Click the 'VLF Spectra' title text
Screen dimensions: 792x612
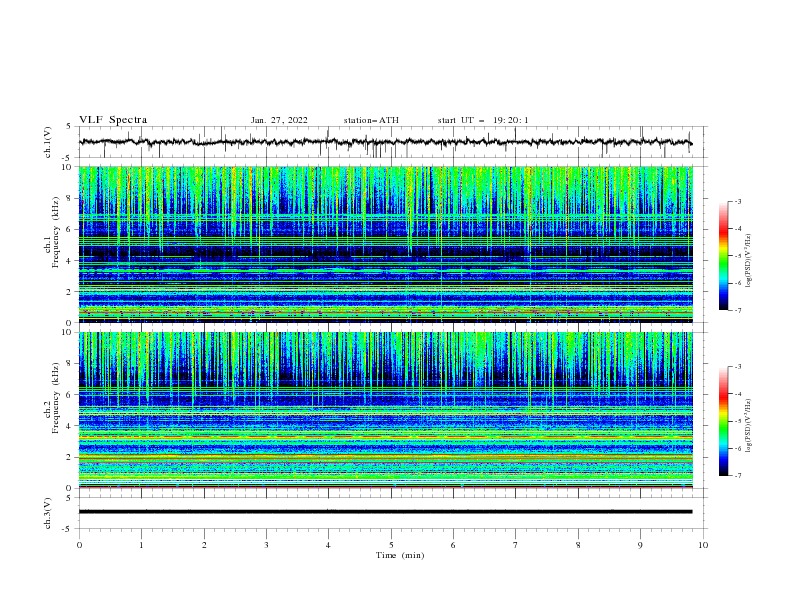[x=113, y=120]
